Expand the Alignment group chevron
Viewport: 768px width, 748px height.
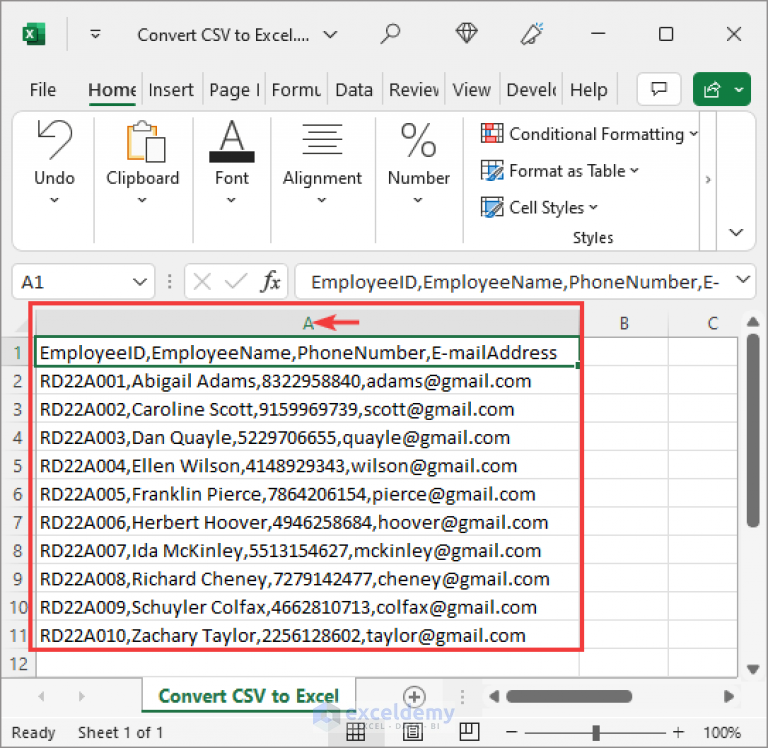[x=321, y=200]
